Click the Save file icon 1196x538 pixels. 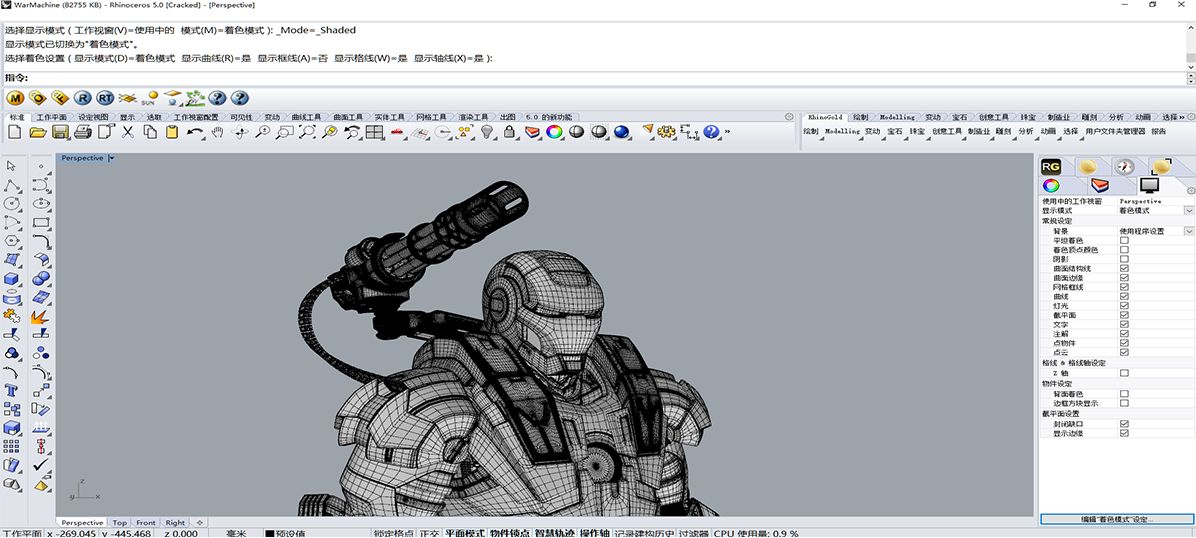60,132
